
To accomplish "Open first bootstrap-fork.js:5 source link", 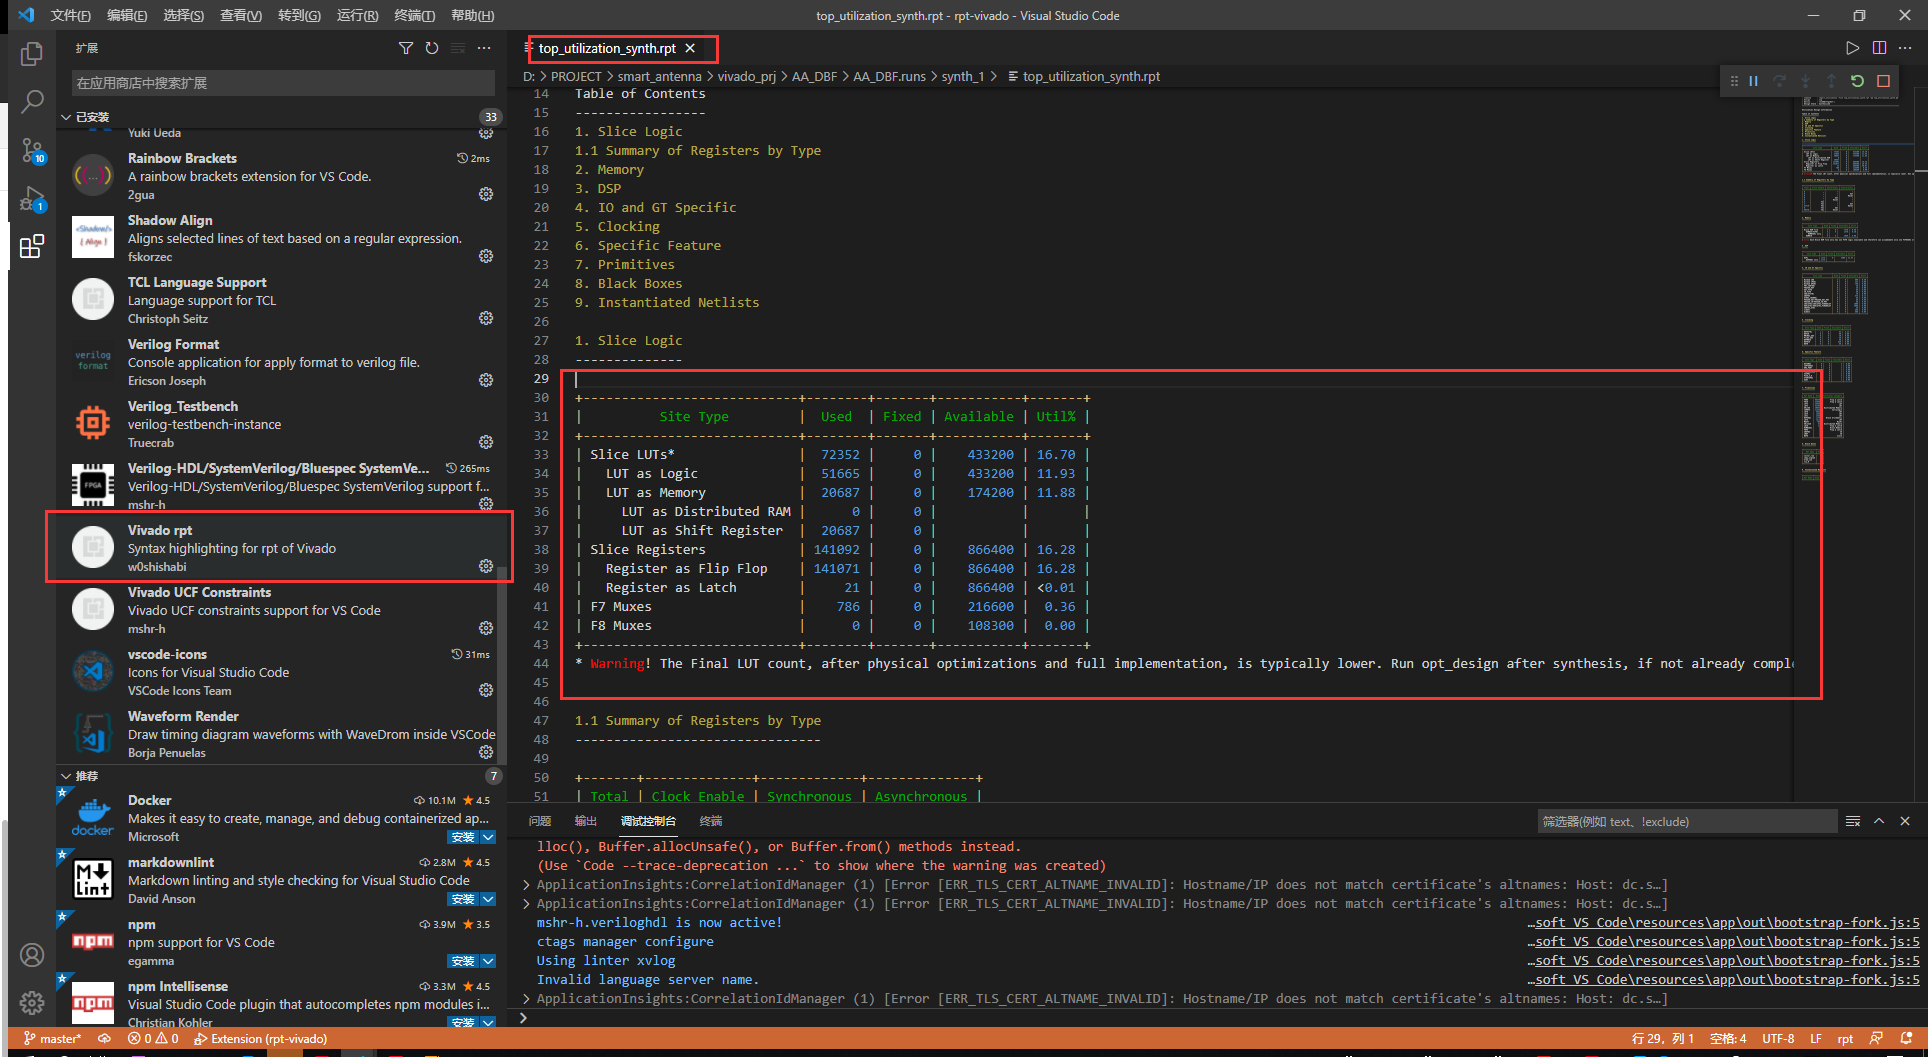I will coord(1723,923).
